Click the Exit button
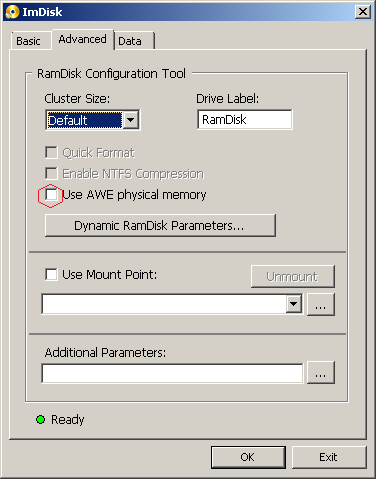 click(x=329, y=457)
